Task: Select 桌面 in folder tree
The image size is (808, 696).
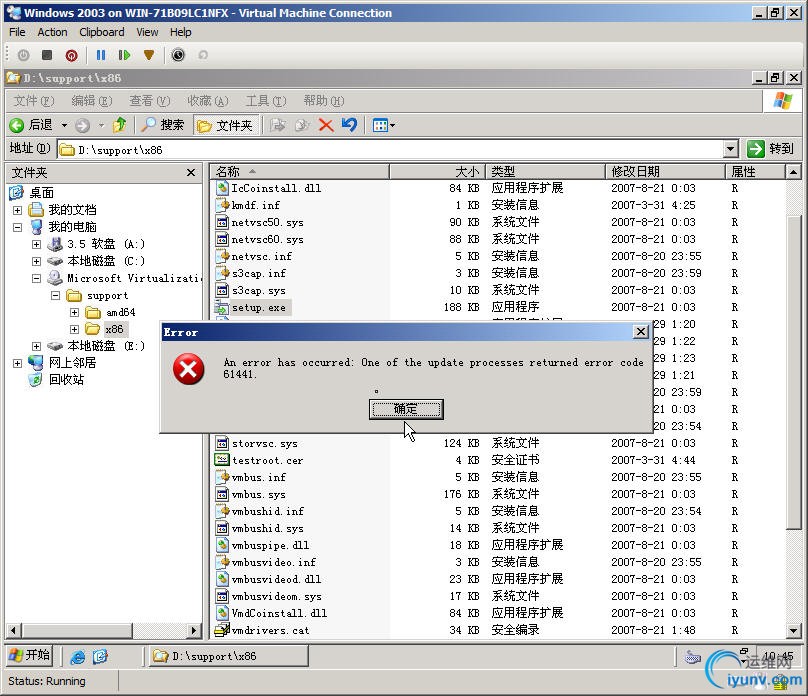Action: point(41,193)
